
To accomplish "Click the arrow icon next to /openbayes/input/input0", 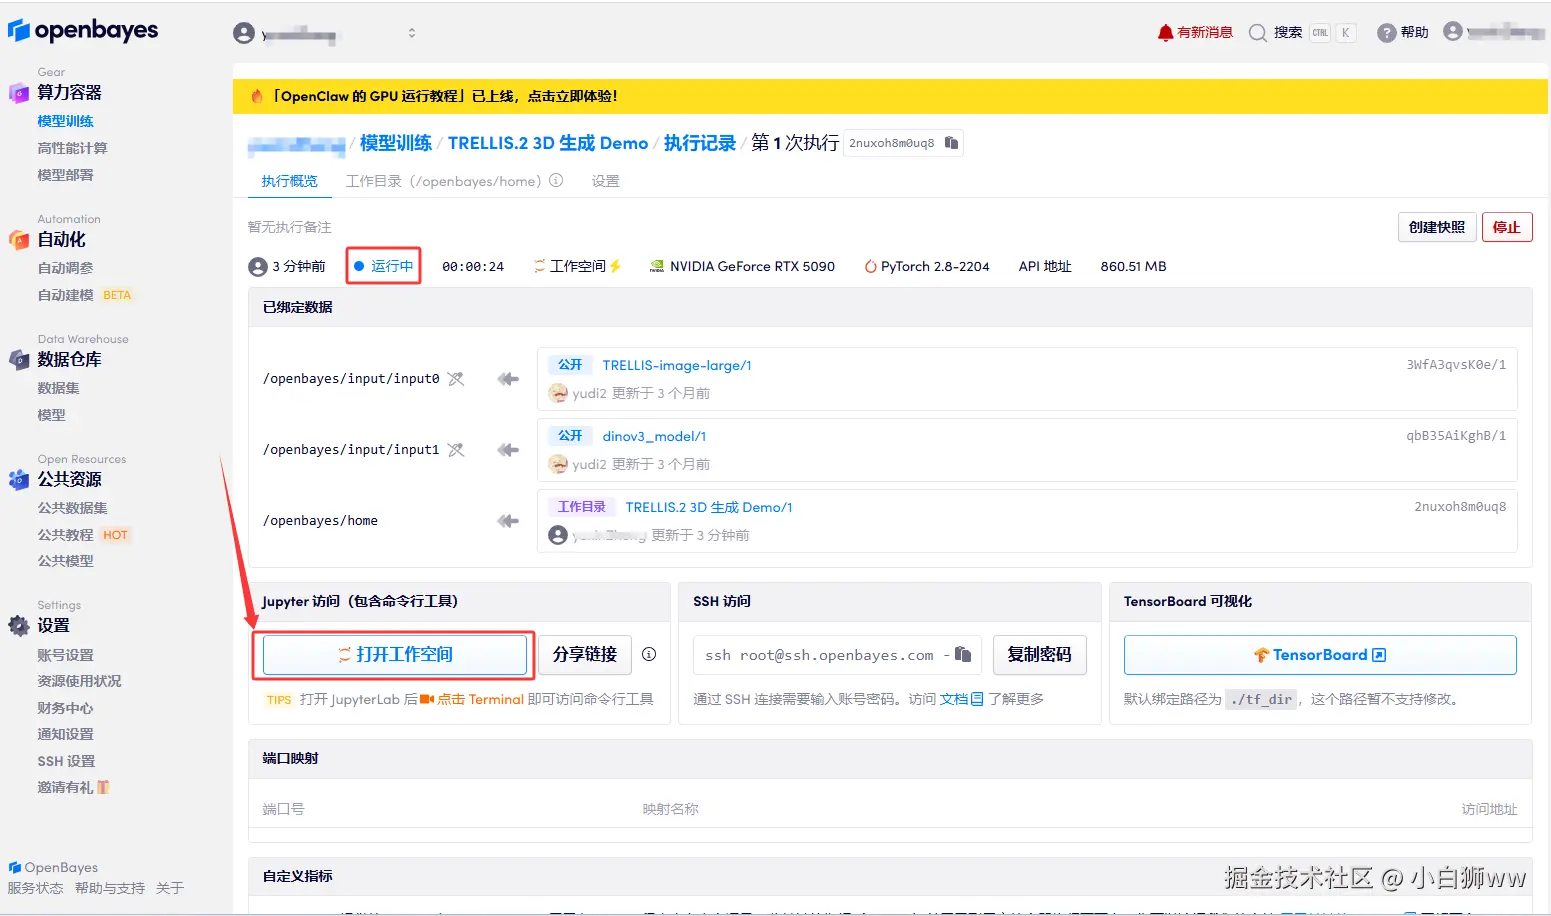I will 508,379.
